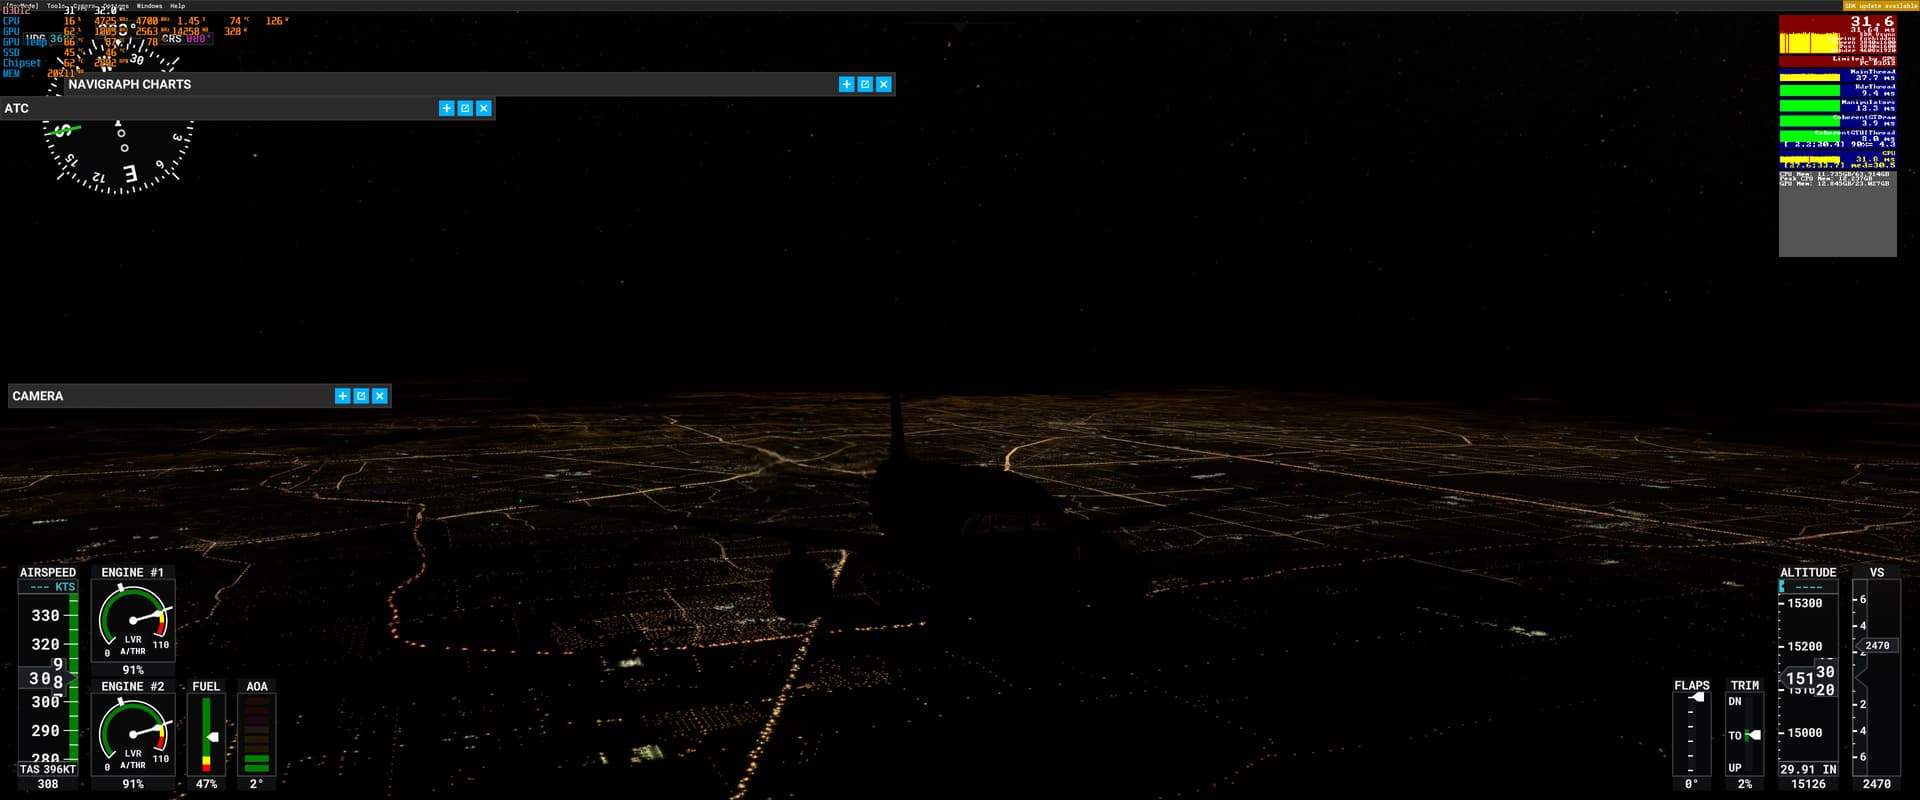Click the fuel 47% value
The image size is (1920, 800).
point(206,784)
